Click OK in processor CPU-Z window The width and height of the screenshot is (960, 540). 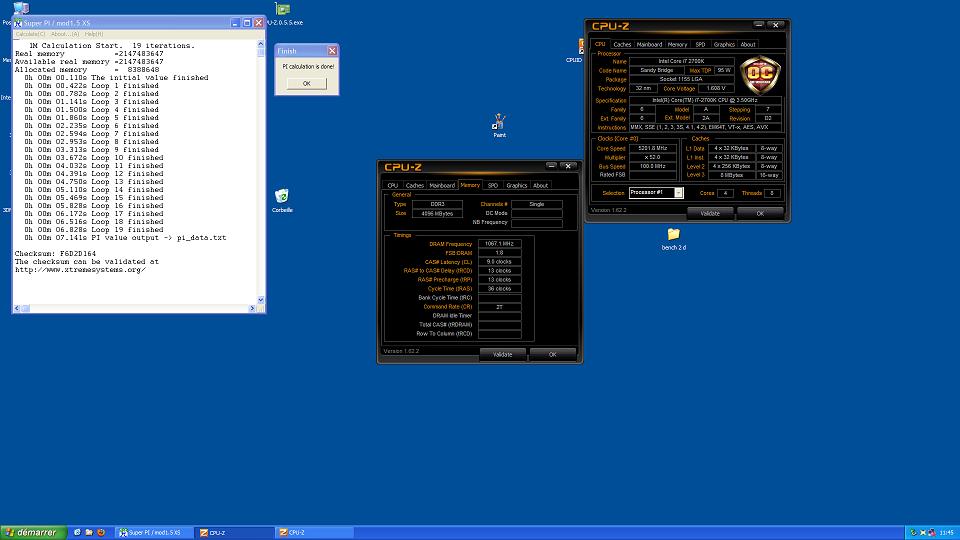click(760, 213)
